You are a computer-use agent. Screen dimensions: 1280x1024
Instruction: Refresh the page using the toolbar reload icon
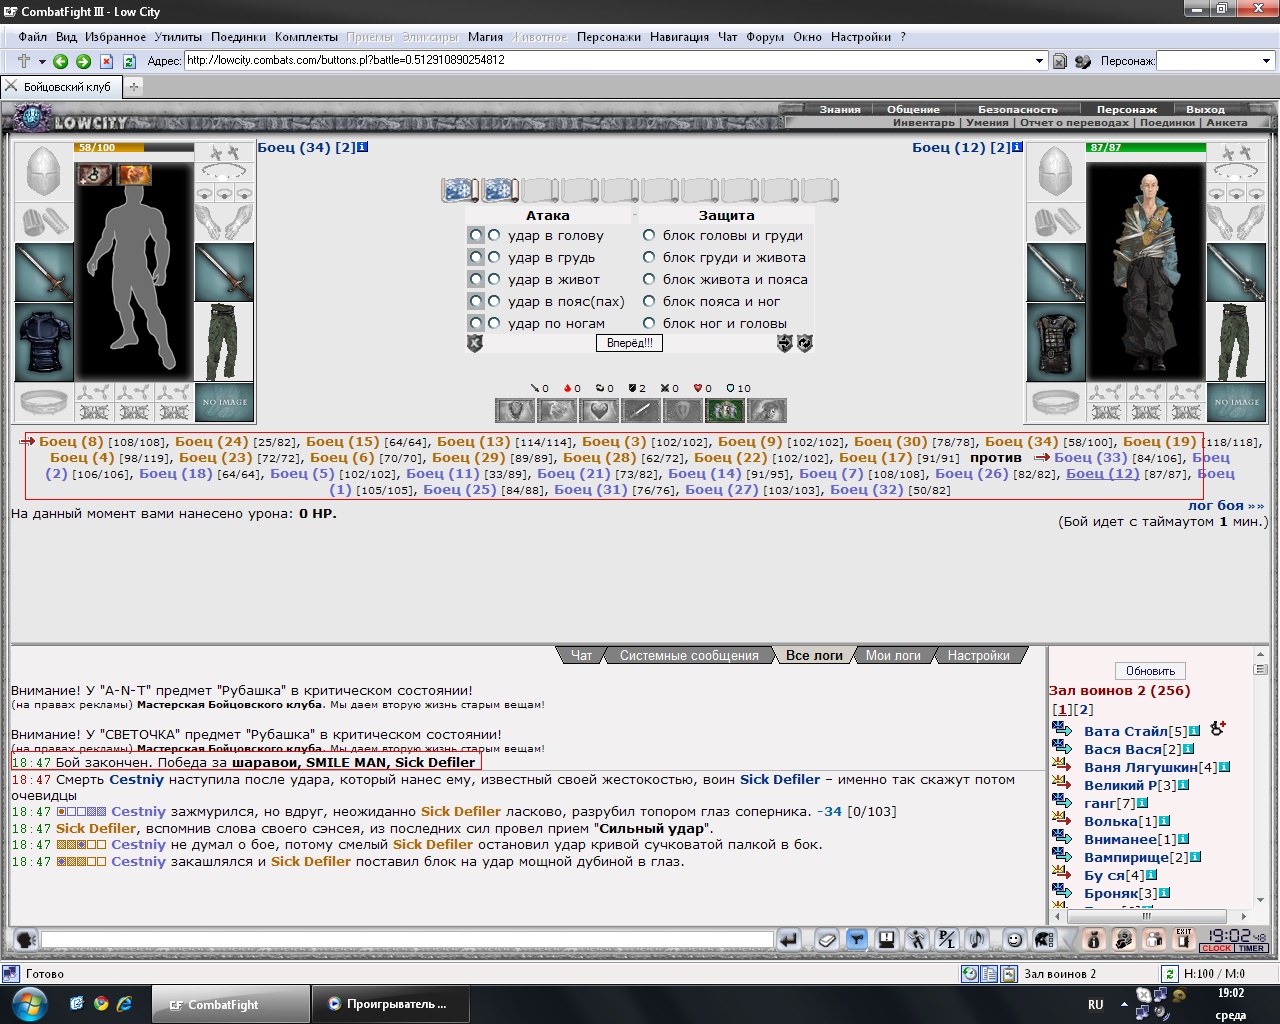[x=129, y=61]
